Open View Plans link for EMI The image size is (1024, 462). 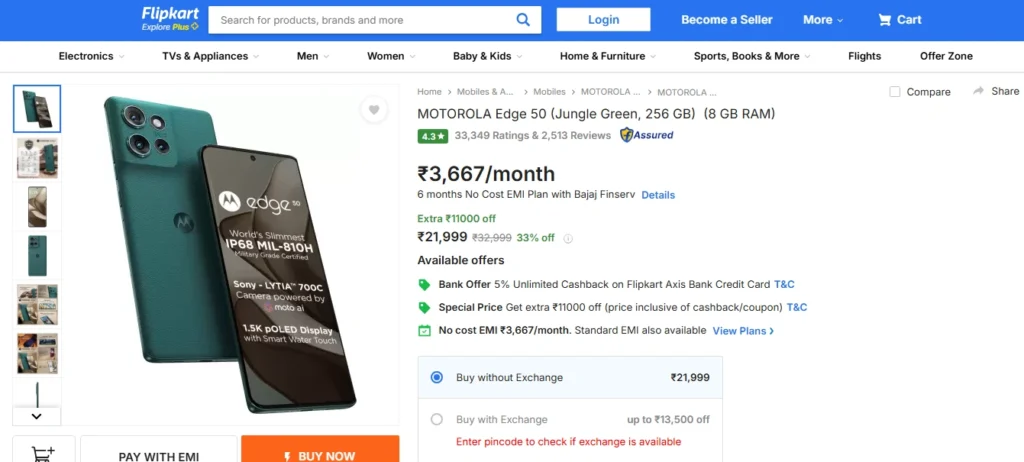click(743, 331)
